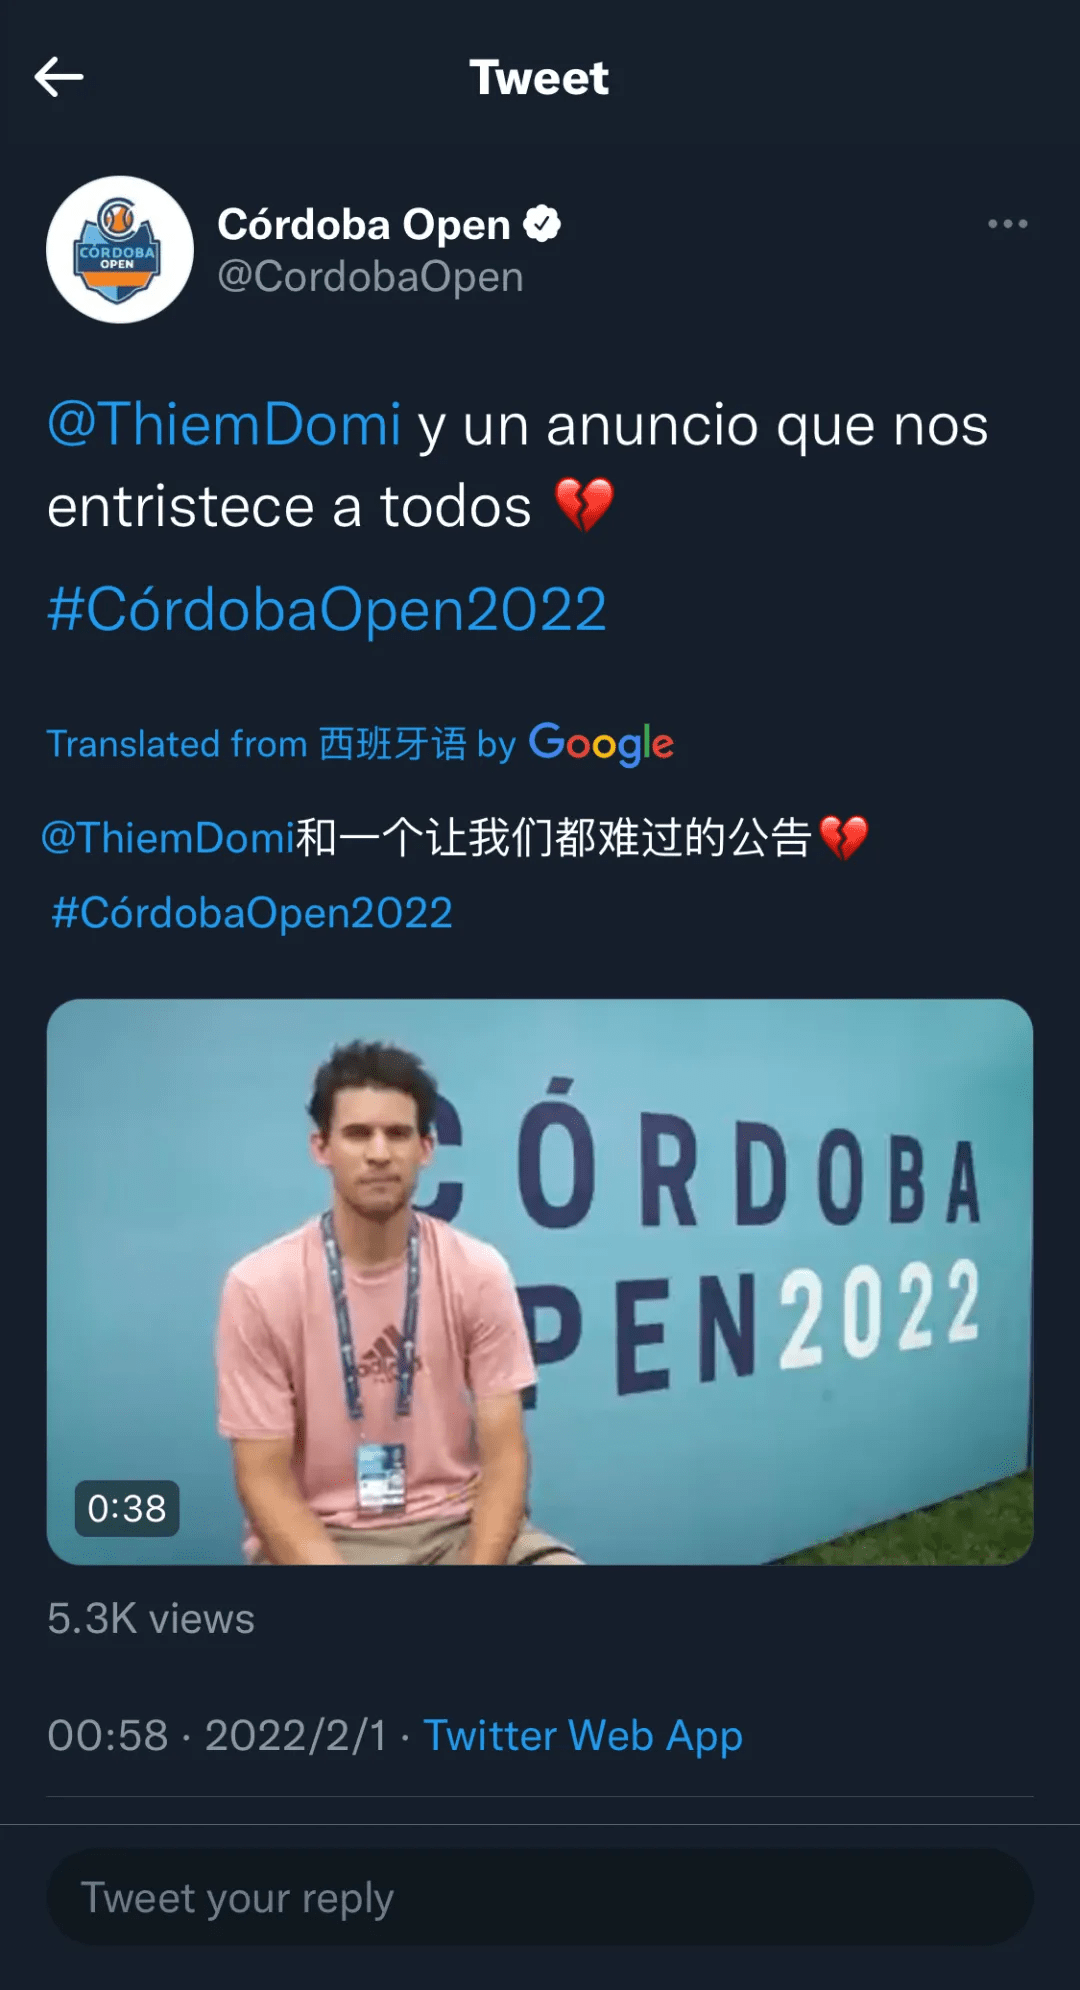This screenshot has height=1990, width=1080.
Task: Open the Córdoba Open profile avatar
Action: (120, 250)
